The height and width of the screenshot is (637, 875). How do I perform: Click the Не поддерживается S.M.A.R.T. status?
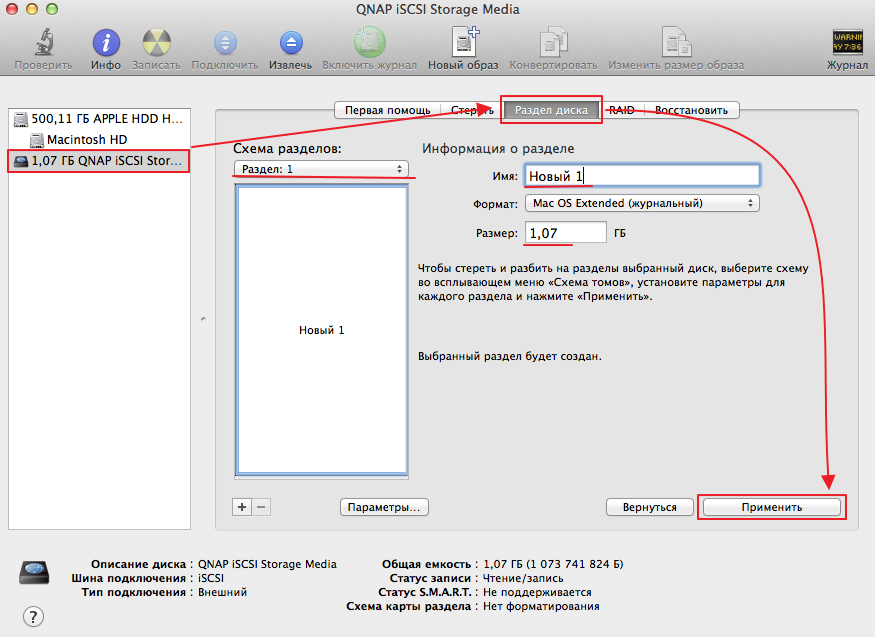point(537,592)
